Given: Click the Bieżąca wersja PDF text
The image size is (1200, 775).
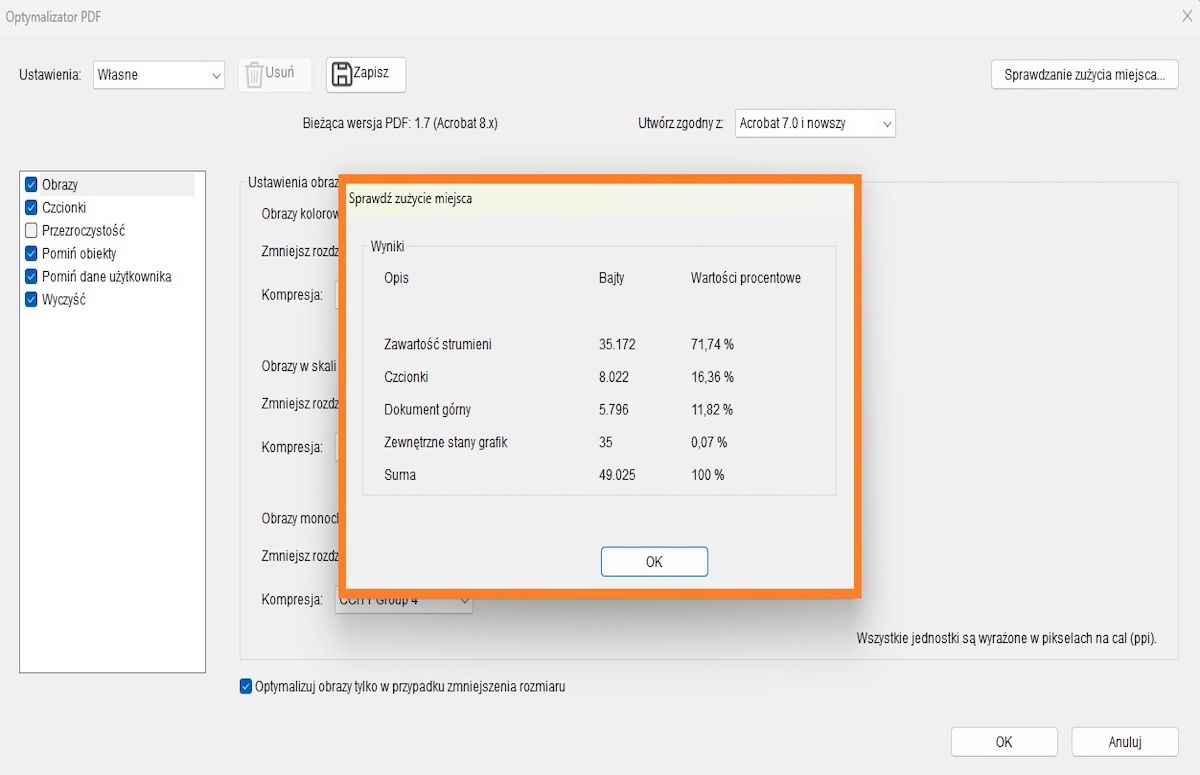Looking at the screenshot, I should pos(400,123).
